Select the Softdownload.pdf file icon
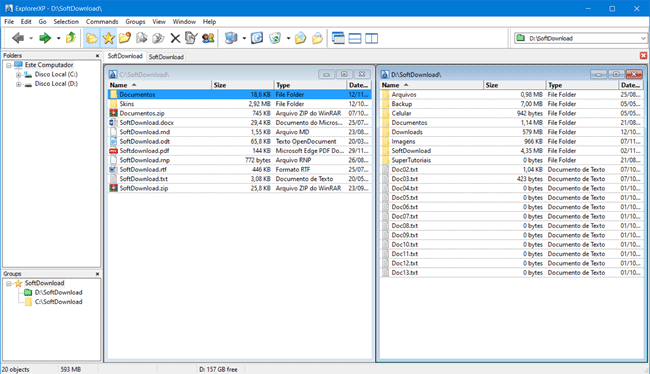This screenshot has width=650, height=374. click(x=113, y=151)
